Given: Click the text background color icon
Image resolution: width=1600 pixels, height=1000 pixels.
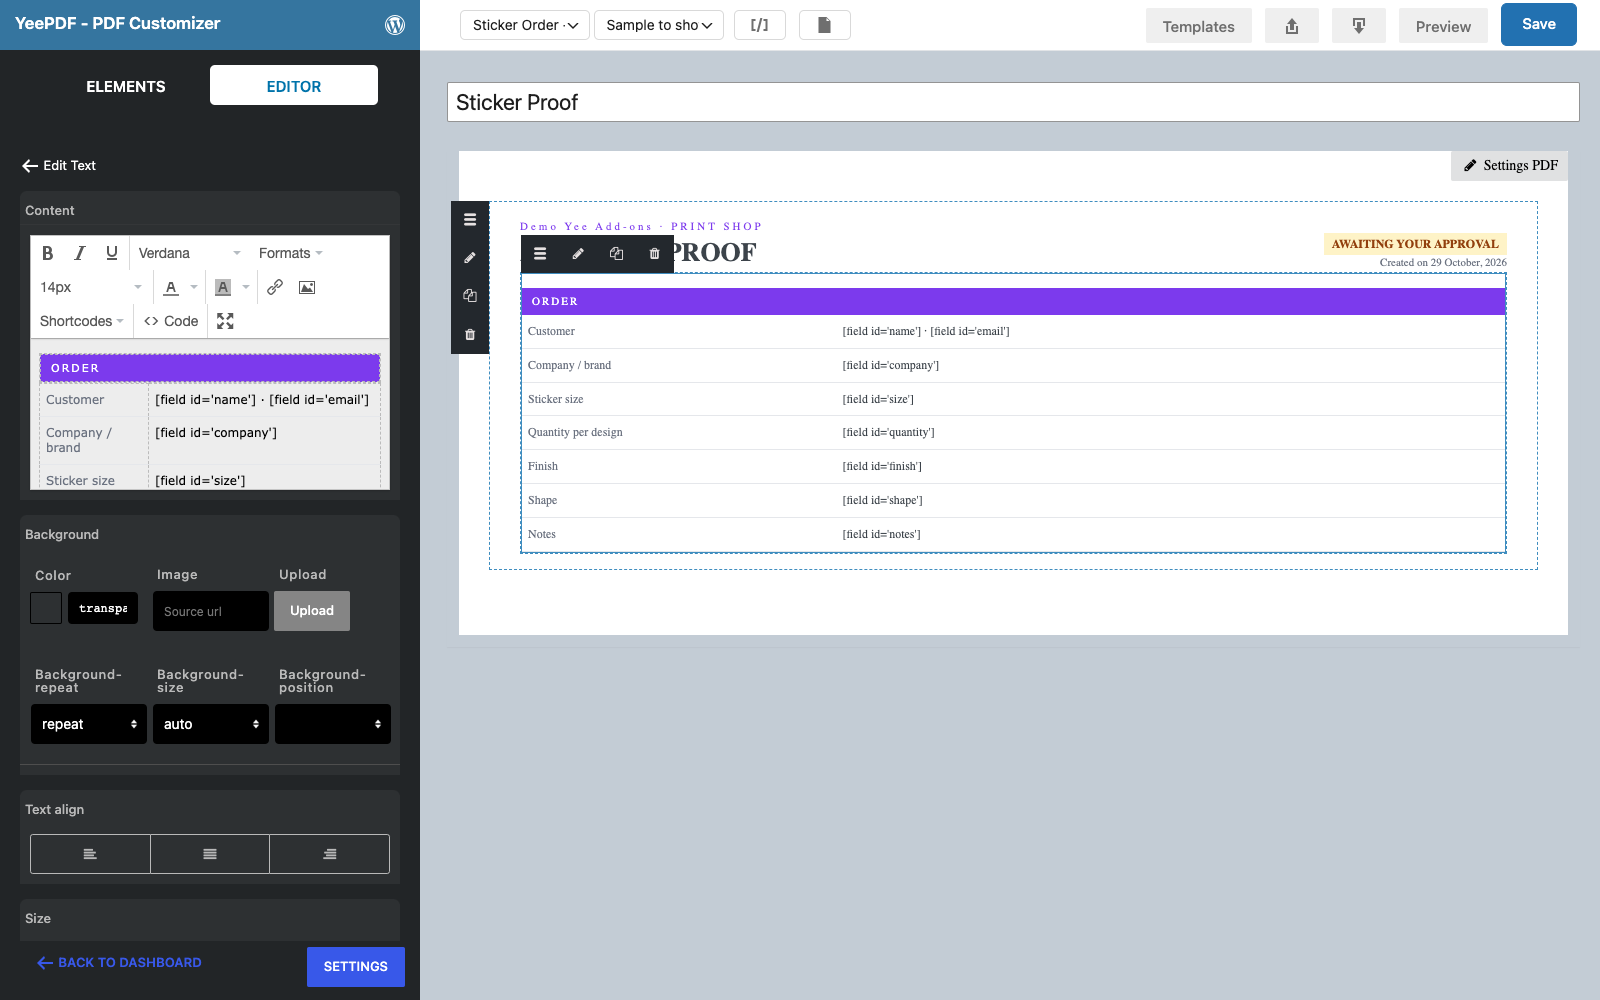Looking at the screenshot, I should tap(223, 287).
